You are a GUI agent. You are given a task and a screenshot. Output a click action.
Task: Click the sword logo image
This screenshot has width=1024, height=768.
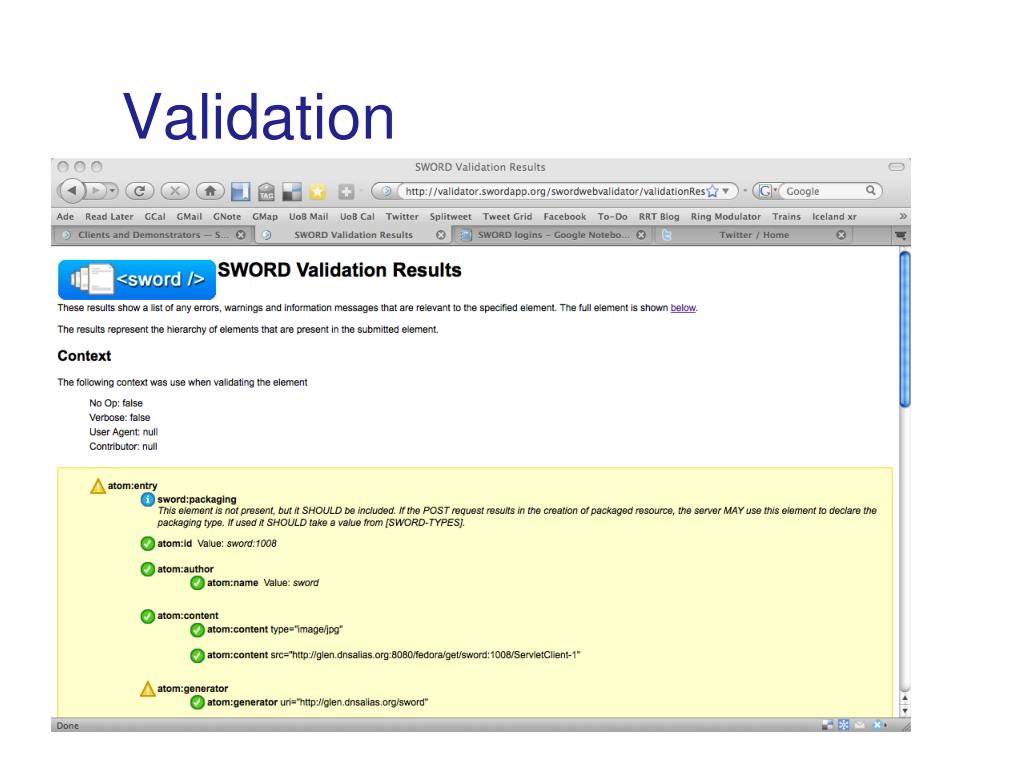(x=136, y=280)
